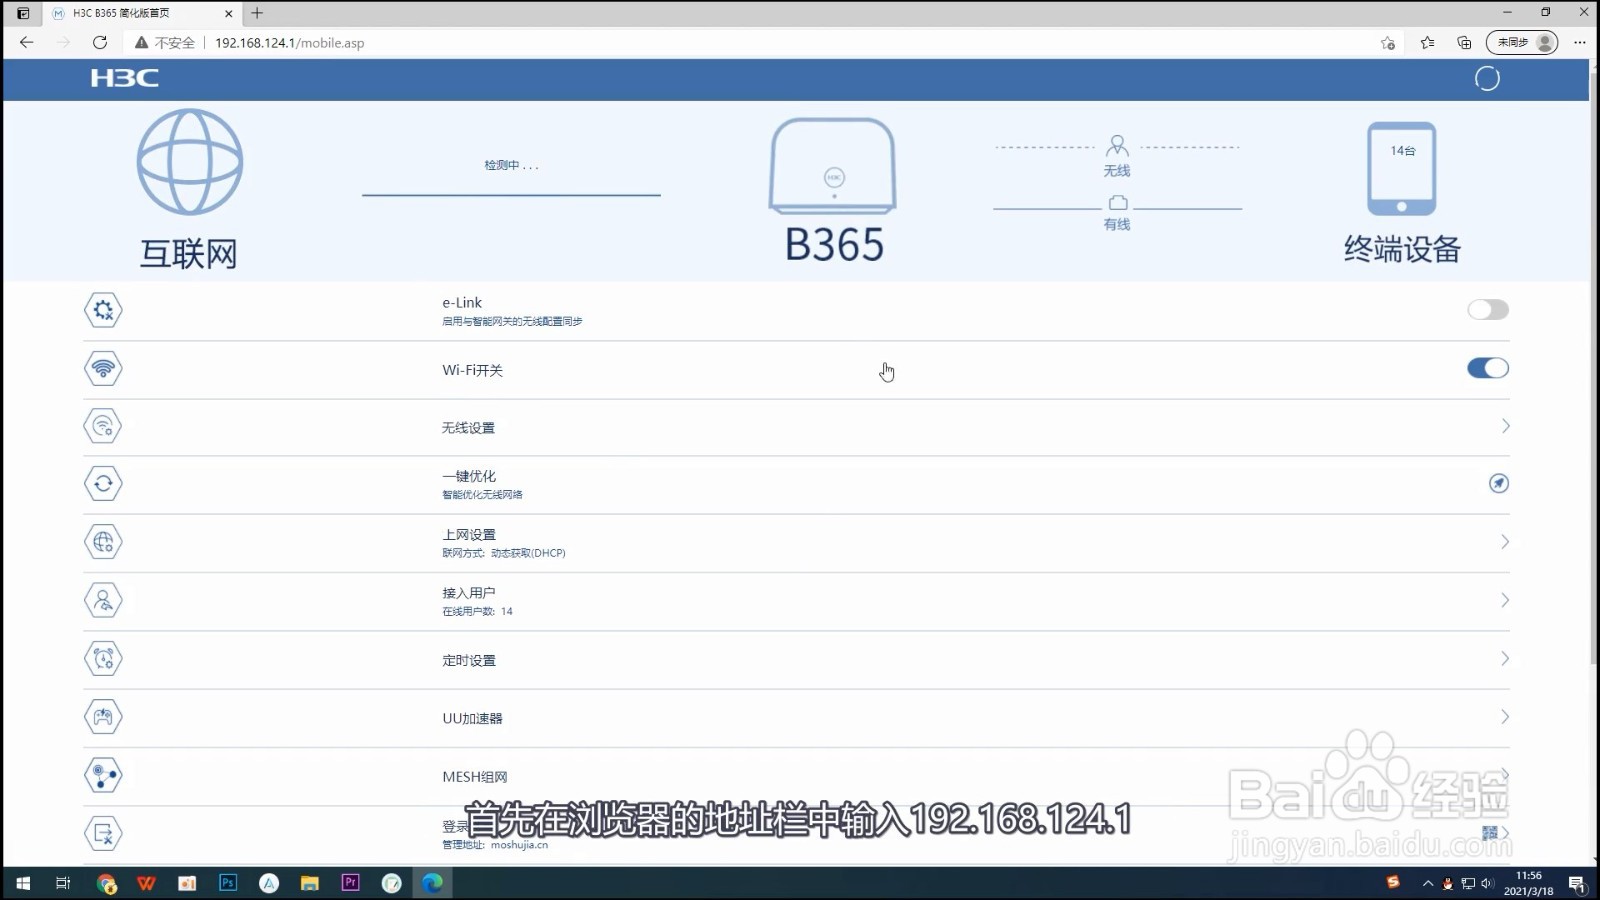Click the 接入用户 label
Viewport: 1600px width, 900px height.
pos(469,592)
